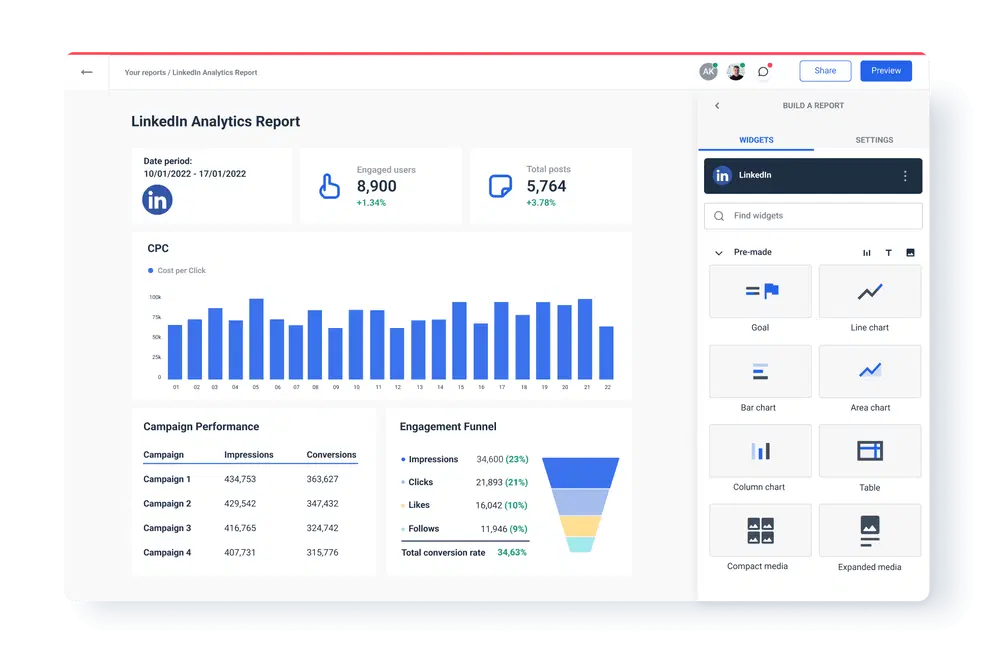Click the Clicks funnel legend entry
992x656 pixels.
coord(418,482)
